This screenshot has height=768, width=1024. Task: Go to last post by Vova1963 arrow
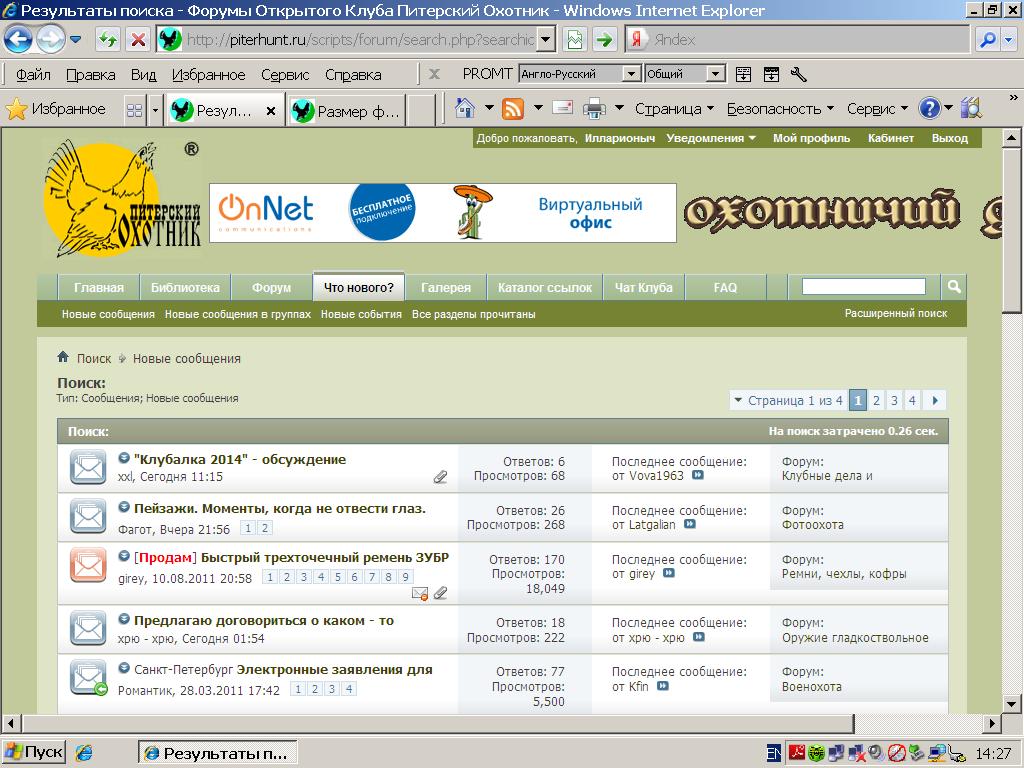click(698, 476)
